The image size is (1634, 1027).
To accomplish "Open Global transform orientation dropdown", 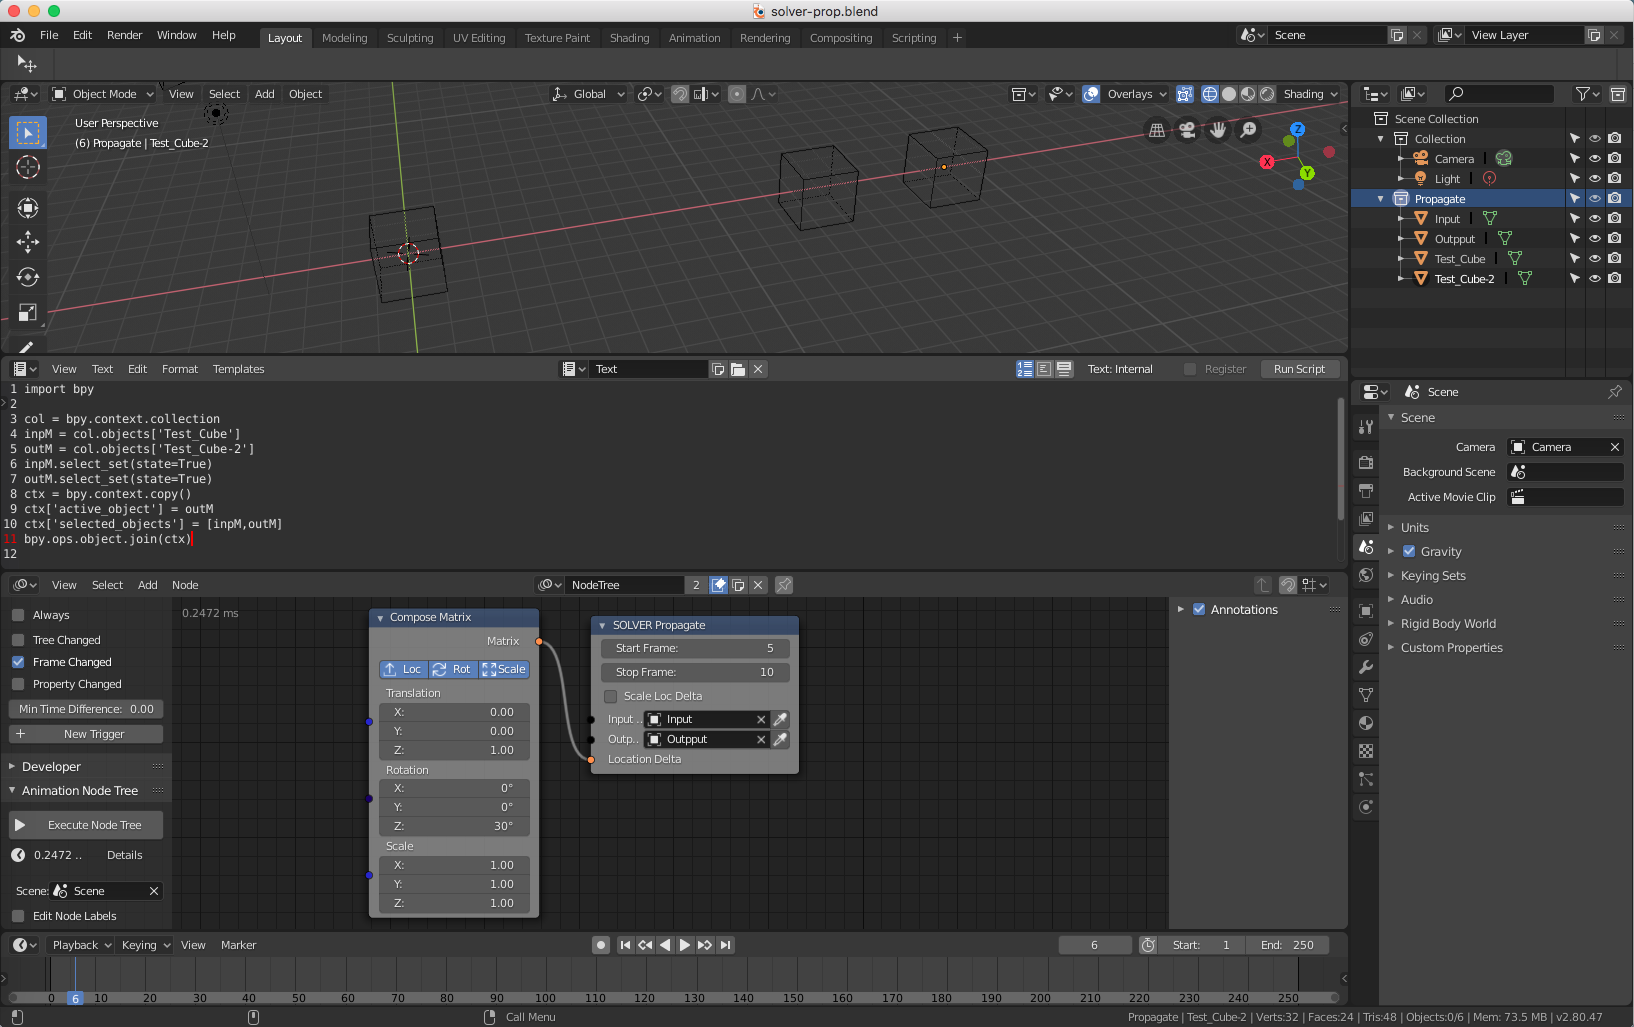I will coord(589,94).
